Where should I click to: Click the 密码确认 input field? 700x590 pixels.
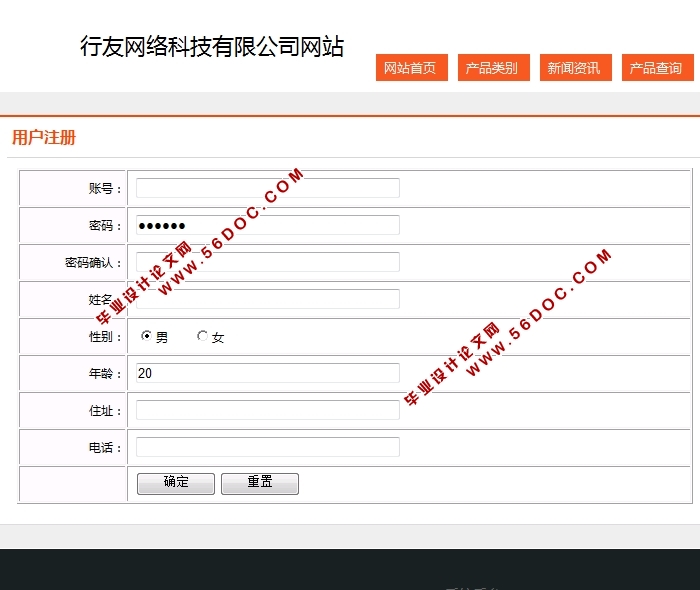[x=268, y=262]
